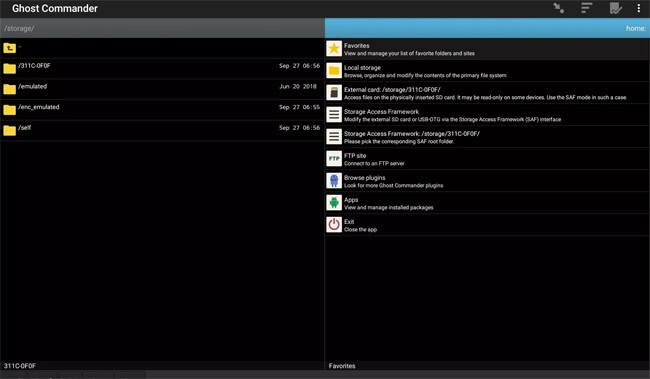Open the overflow three-dot menu
This screenshot has width=650, height=379.
638,8
